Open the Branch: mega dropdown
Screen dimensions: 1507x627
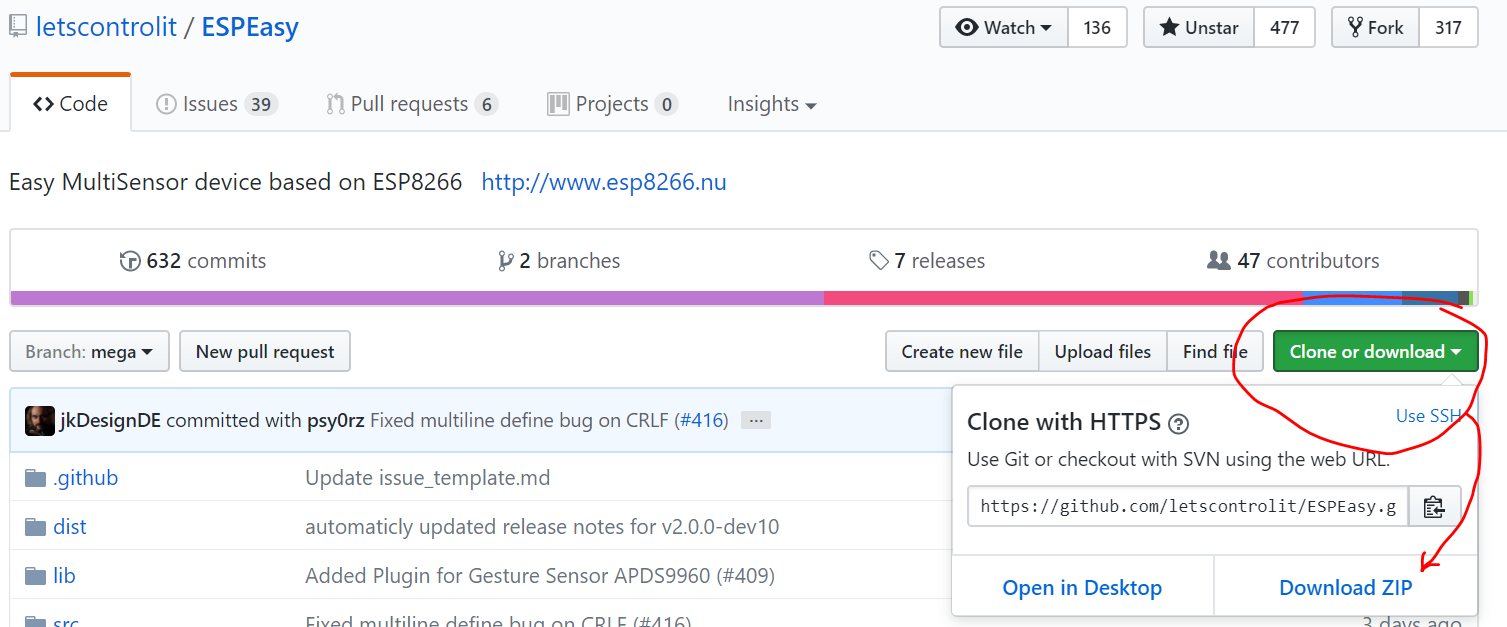[89, 352]
